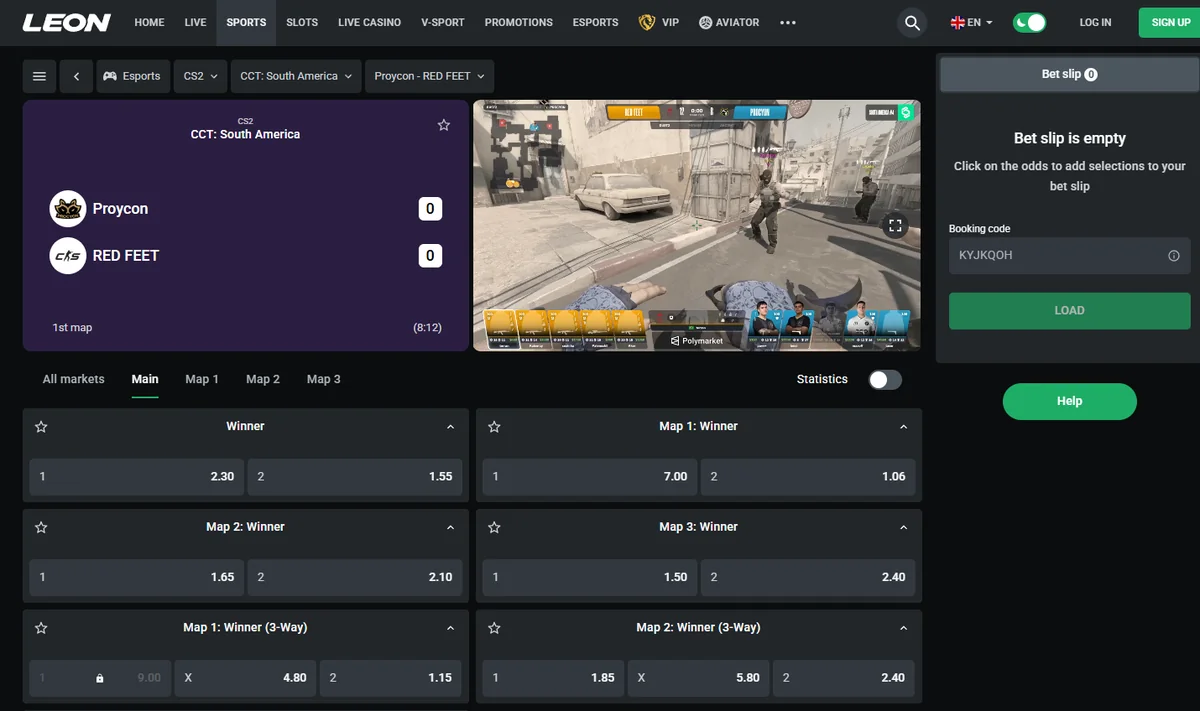The image size is (1200, 711).
Task: Collapse the Map 1: Winner (3-Way) market
Action: [x=450, y=628]
